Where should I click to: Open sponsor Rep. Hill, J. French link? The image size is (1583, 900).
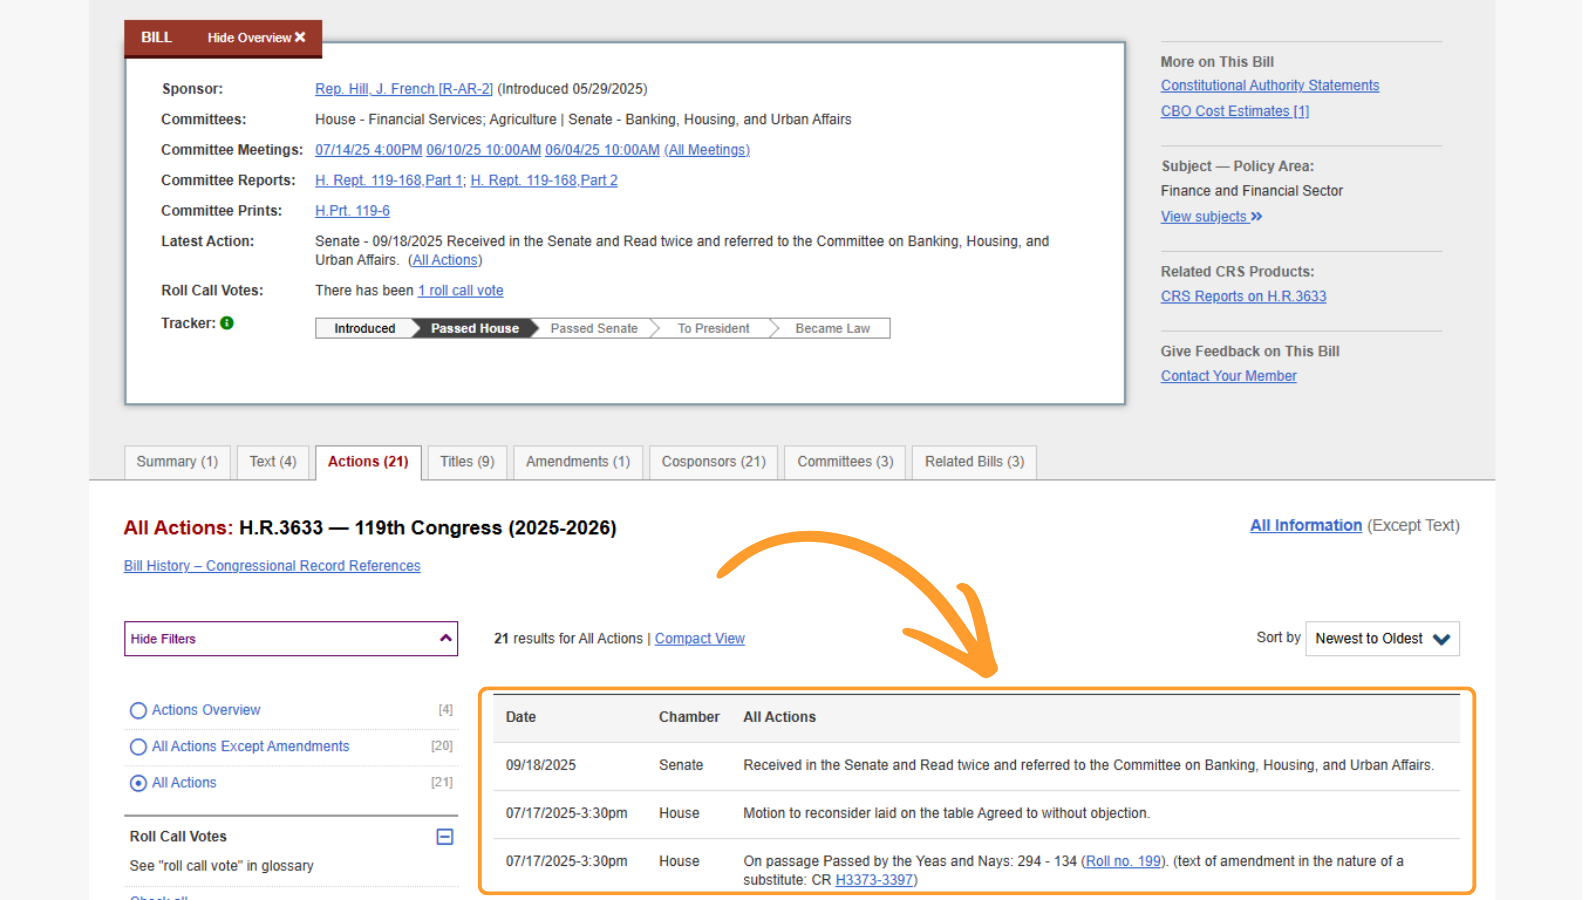pyautogui.click(x=404, y=89)
